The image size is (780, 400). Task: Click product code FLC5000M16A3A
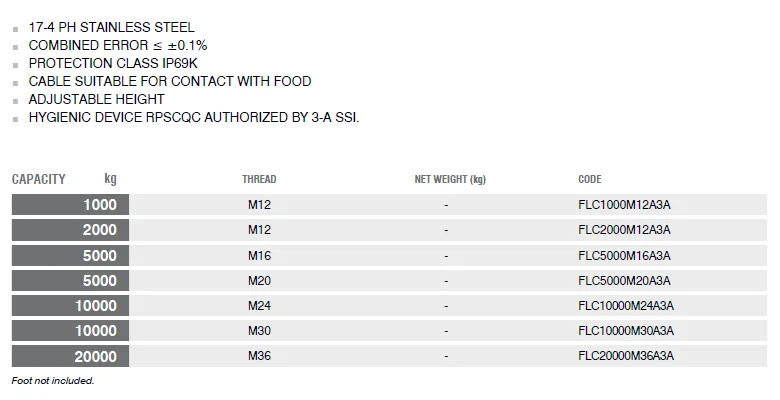(x=624, y=256)
